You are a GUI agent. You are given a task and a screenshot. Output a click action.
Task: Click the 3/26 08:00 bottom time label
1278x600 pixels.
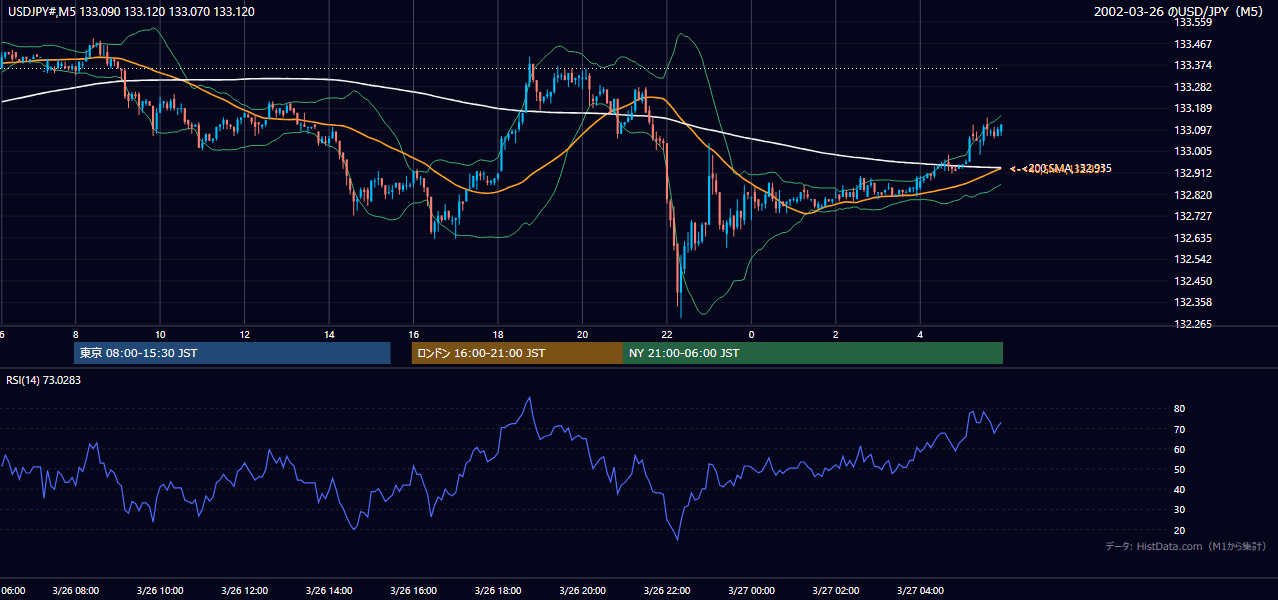pos(76,590)
